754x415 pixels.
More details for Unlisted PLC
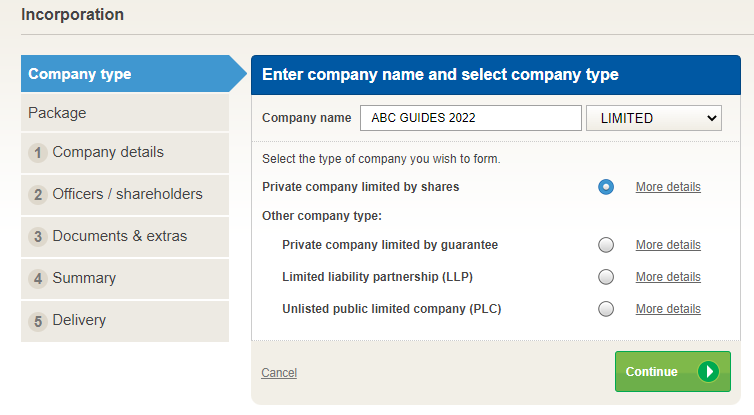pyautogui.click(x=668, y=309)
